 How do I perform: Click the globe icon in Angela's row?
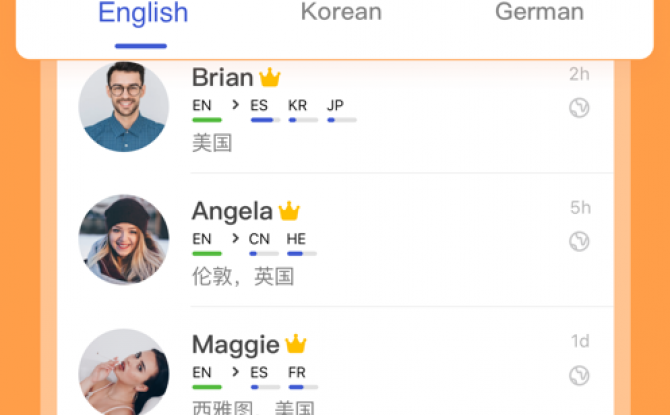point(579,241)
